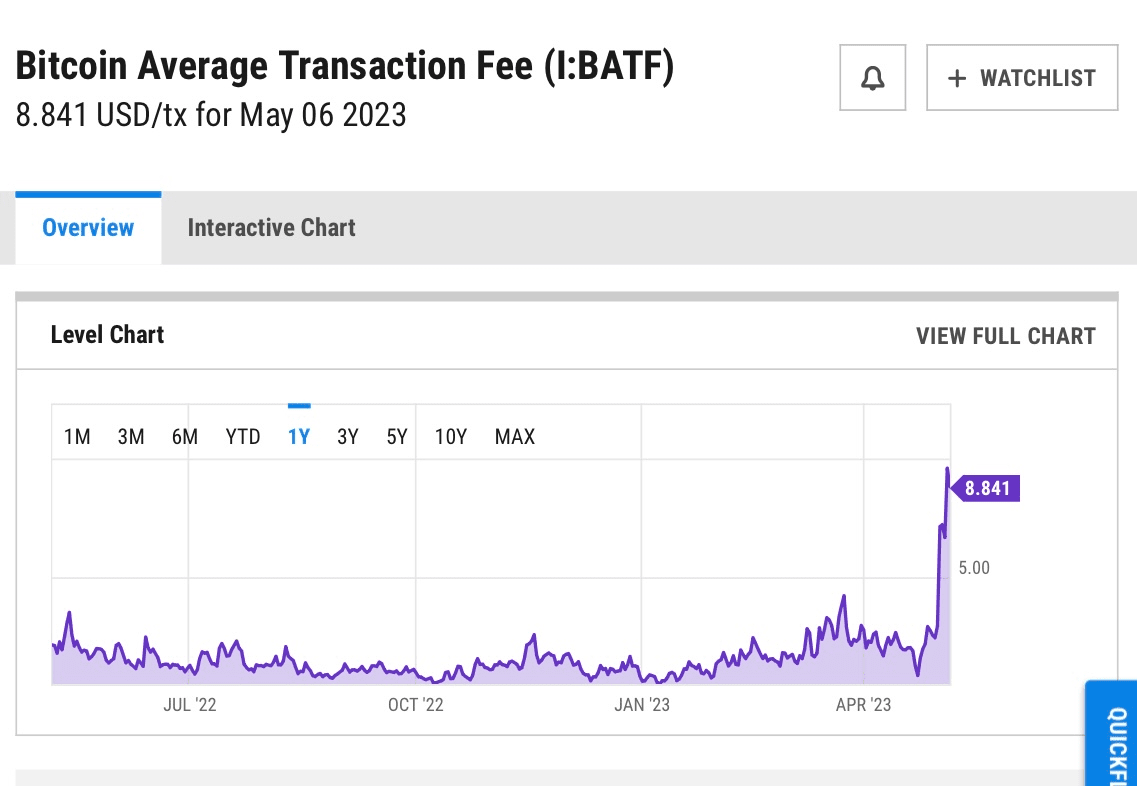Click the Level Chart heading
The width and height of the screenshot is (1137, 786).
[107, 334]
